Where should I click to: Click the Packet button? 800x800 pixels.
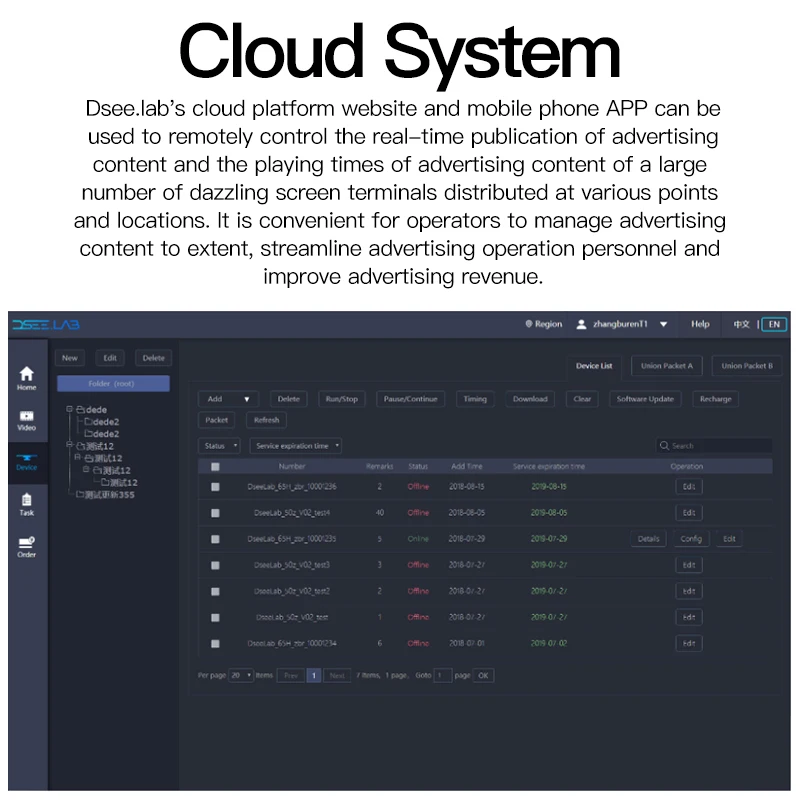click(216, 420)
